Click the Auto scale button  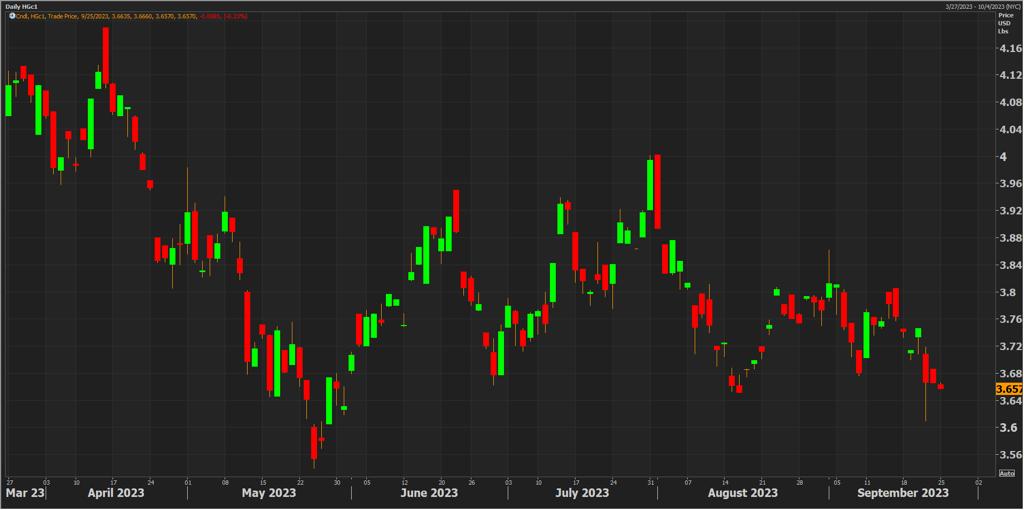pos(1007,472)
